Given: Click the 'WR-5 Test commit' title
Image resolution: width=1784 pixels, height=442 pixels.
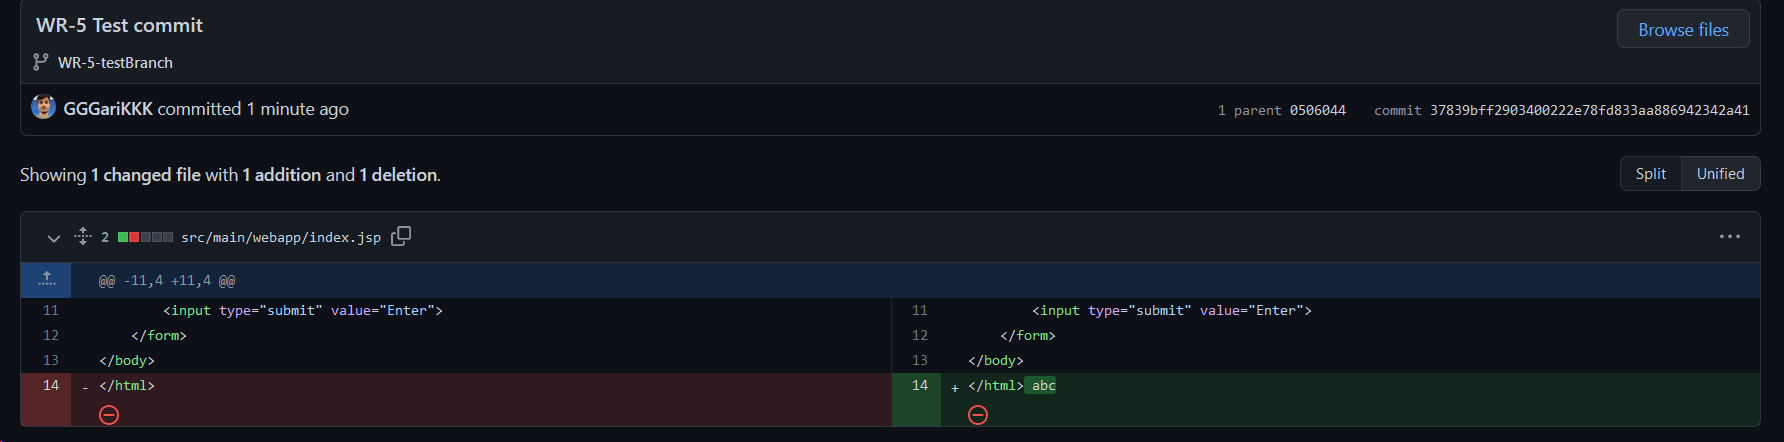Looking at the screenshot, I should (x=119, y=25).
